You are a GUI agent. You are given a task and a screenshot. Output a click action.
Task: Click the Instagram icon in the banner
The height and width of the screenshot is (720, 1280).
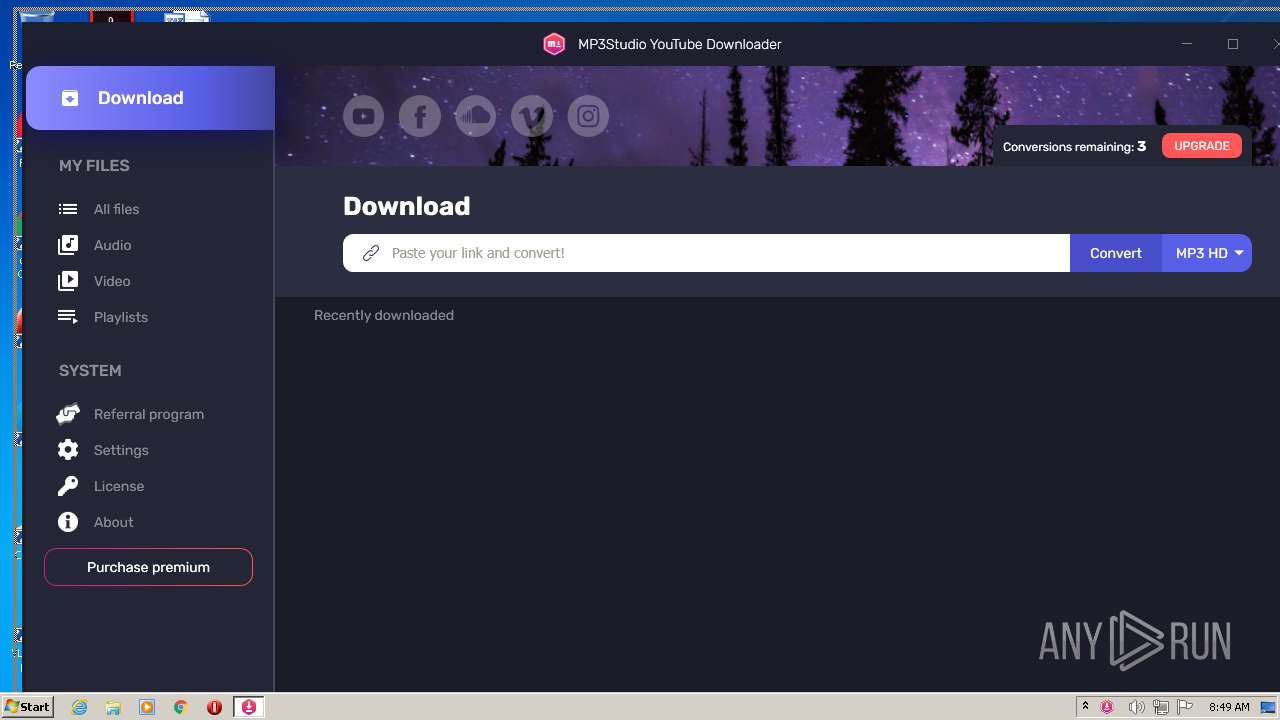[x=588, y=117]
